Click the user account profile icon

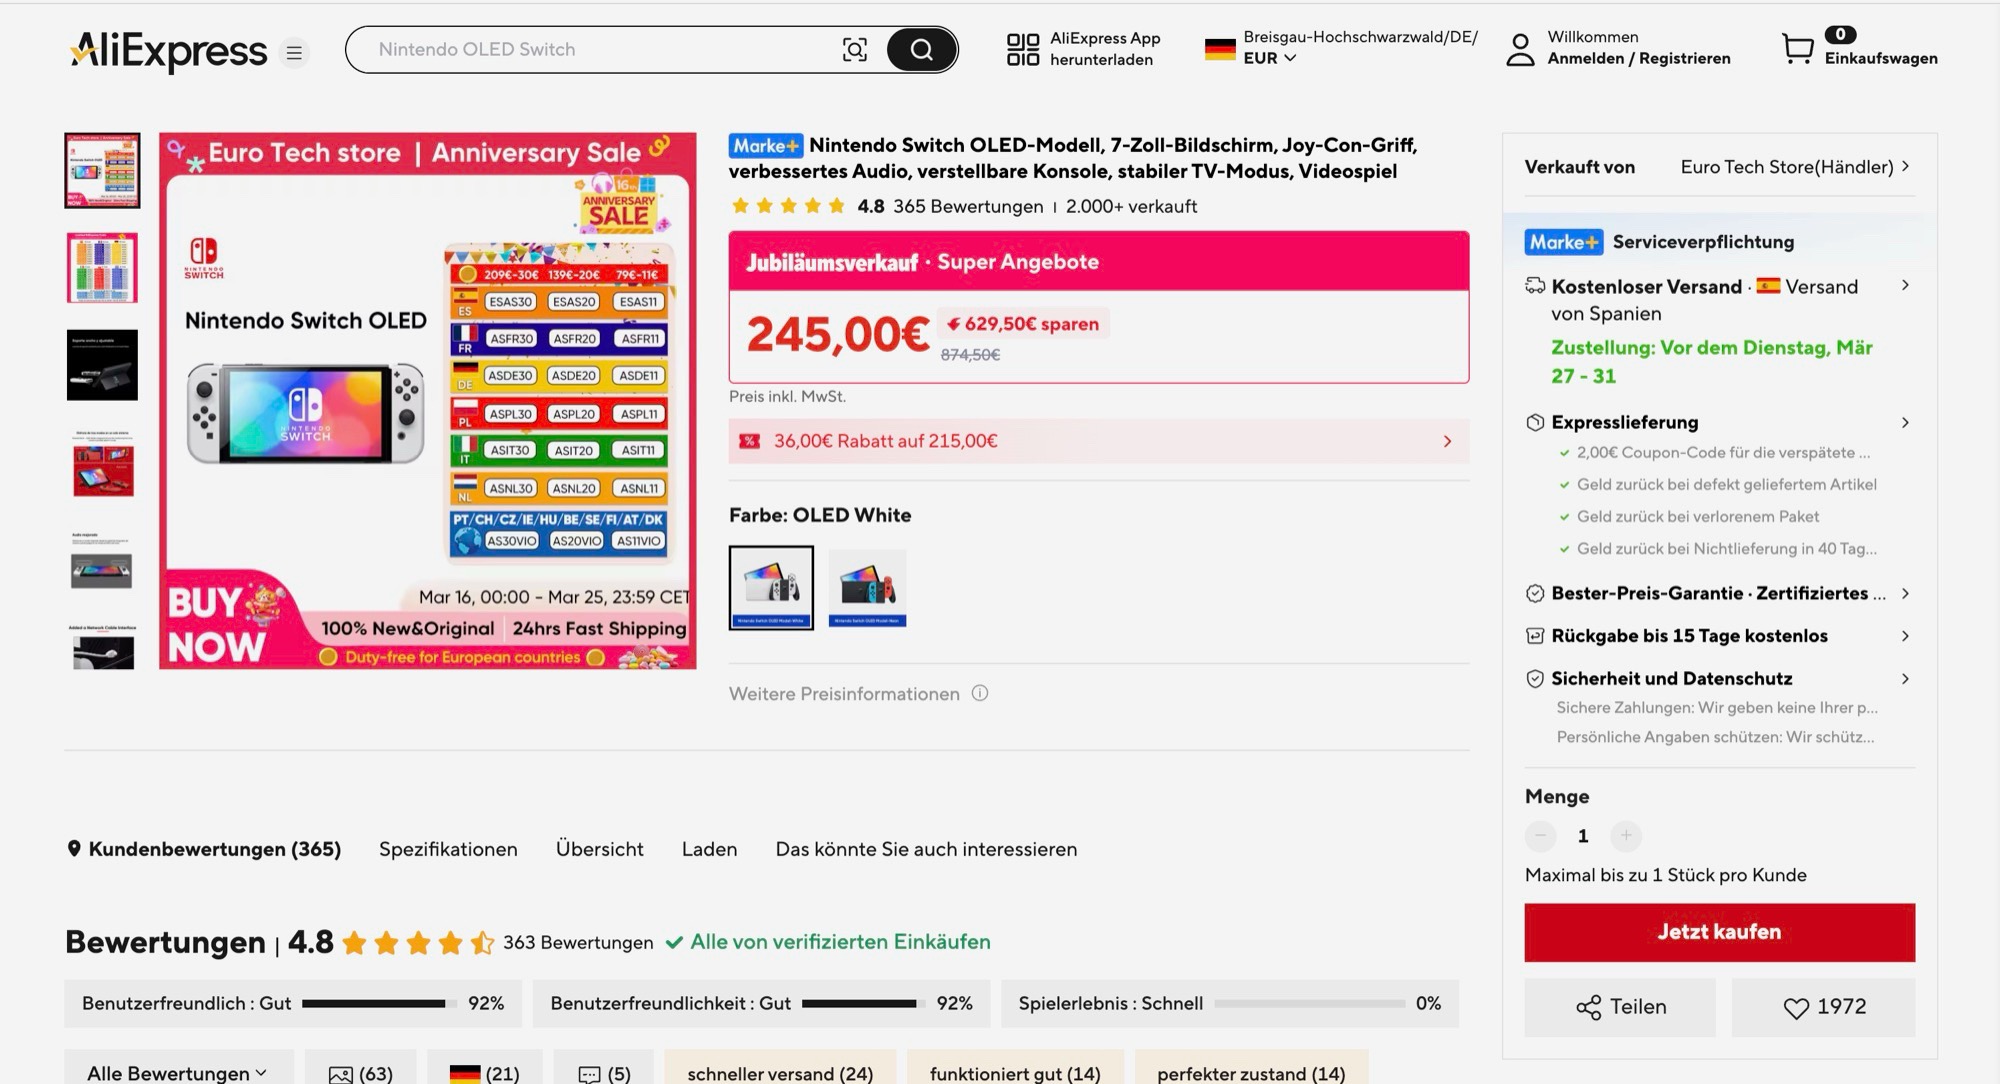[1520, 49]
